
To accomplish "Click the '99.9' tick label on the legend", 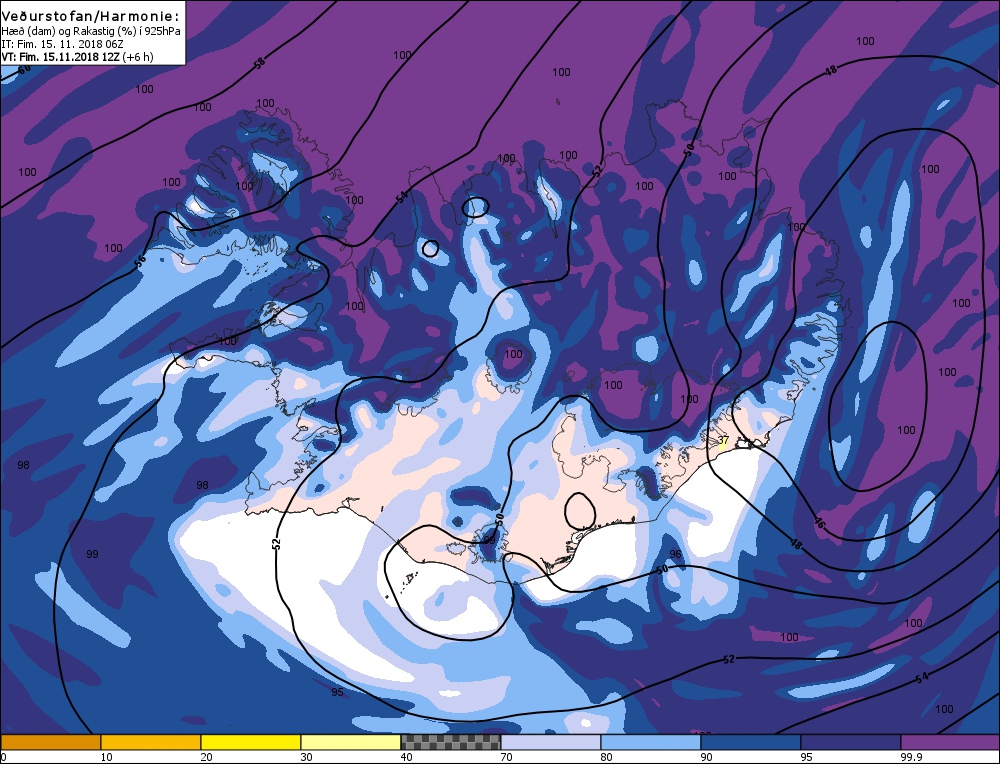I will point(913,757).
